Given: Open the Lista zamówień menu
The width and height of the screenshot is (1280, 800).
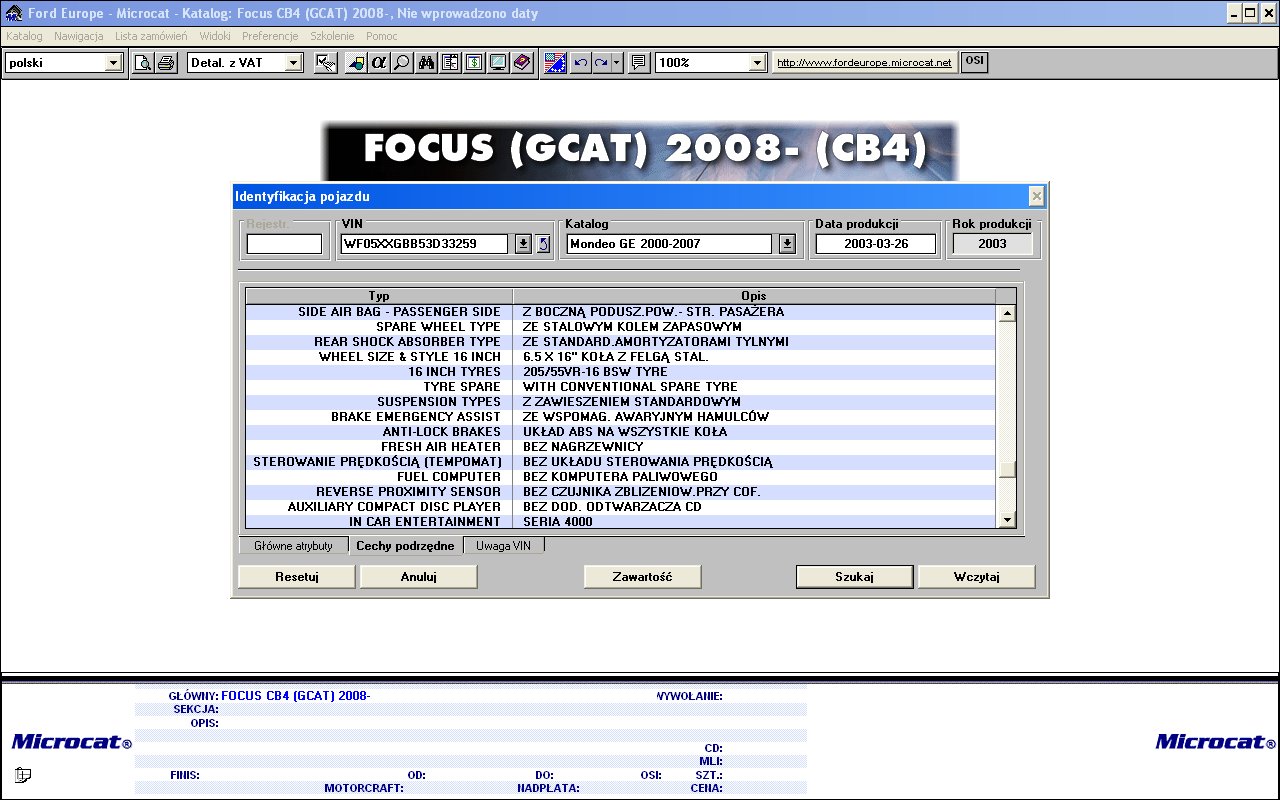Looking at the screenshot, I should click(151, 36).
